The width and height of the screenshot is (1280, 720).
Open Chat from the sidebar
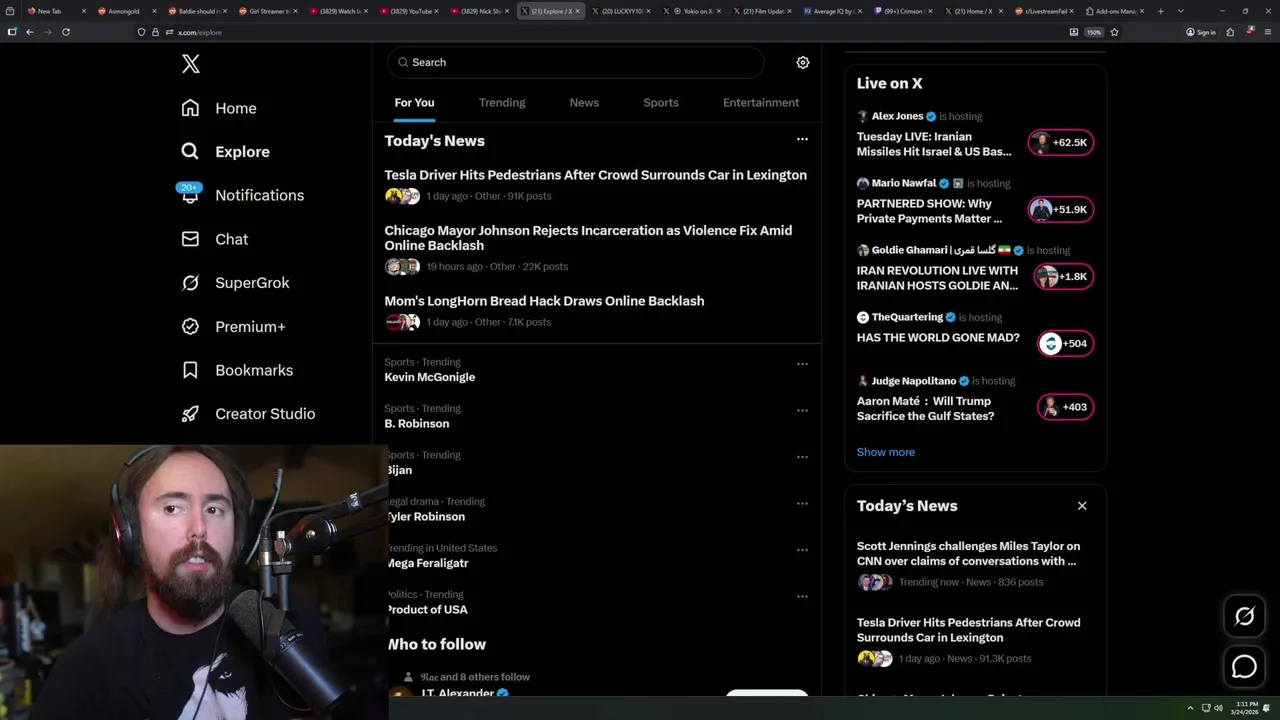[214, 239]
